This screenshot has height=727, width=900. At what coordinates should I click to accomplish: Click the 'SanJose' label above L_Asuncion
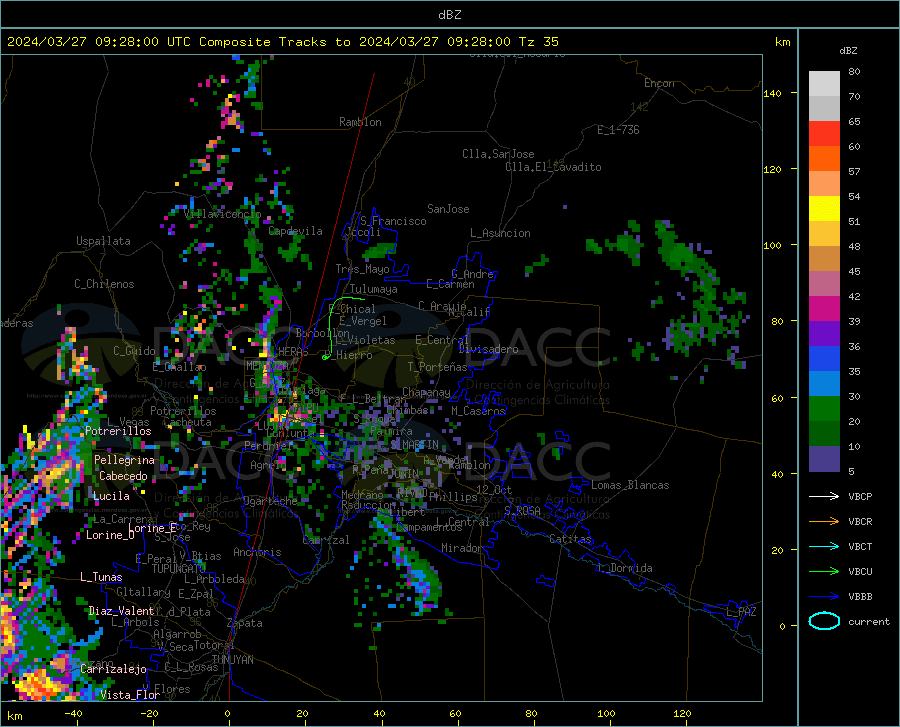click(x=448, y=209)
